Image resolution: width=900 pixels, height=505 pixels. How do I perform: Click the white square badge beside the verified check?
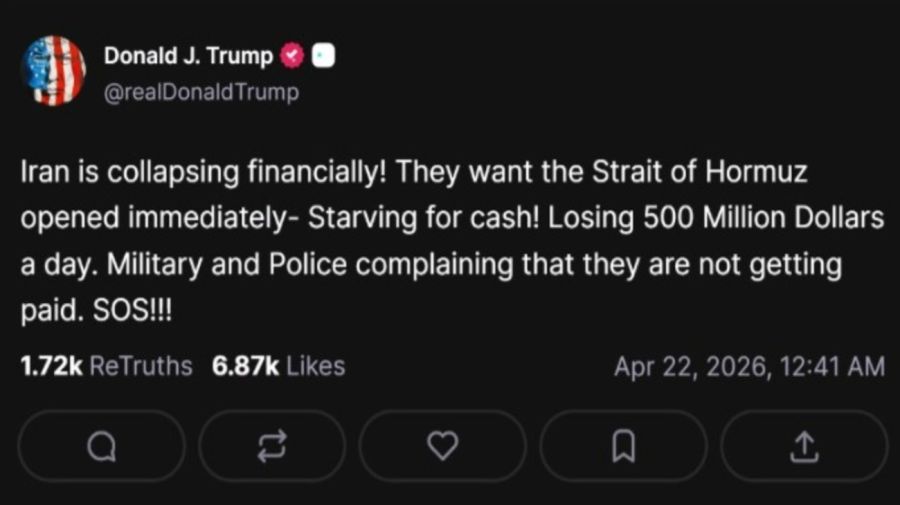click(x=323, y=57)
